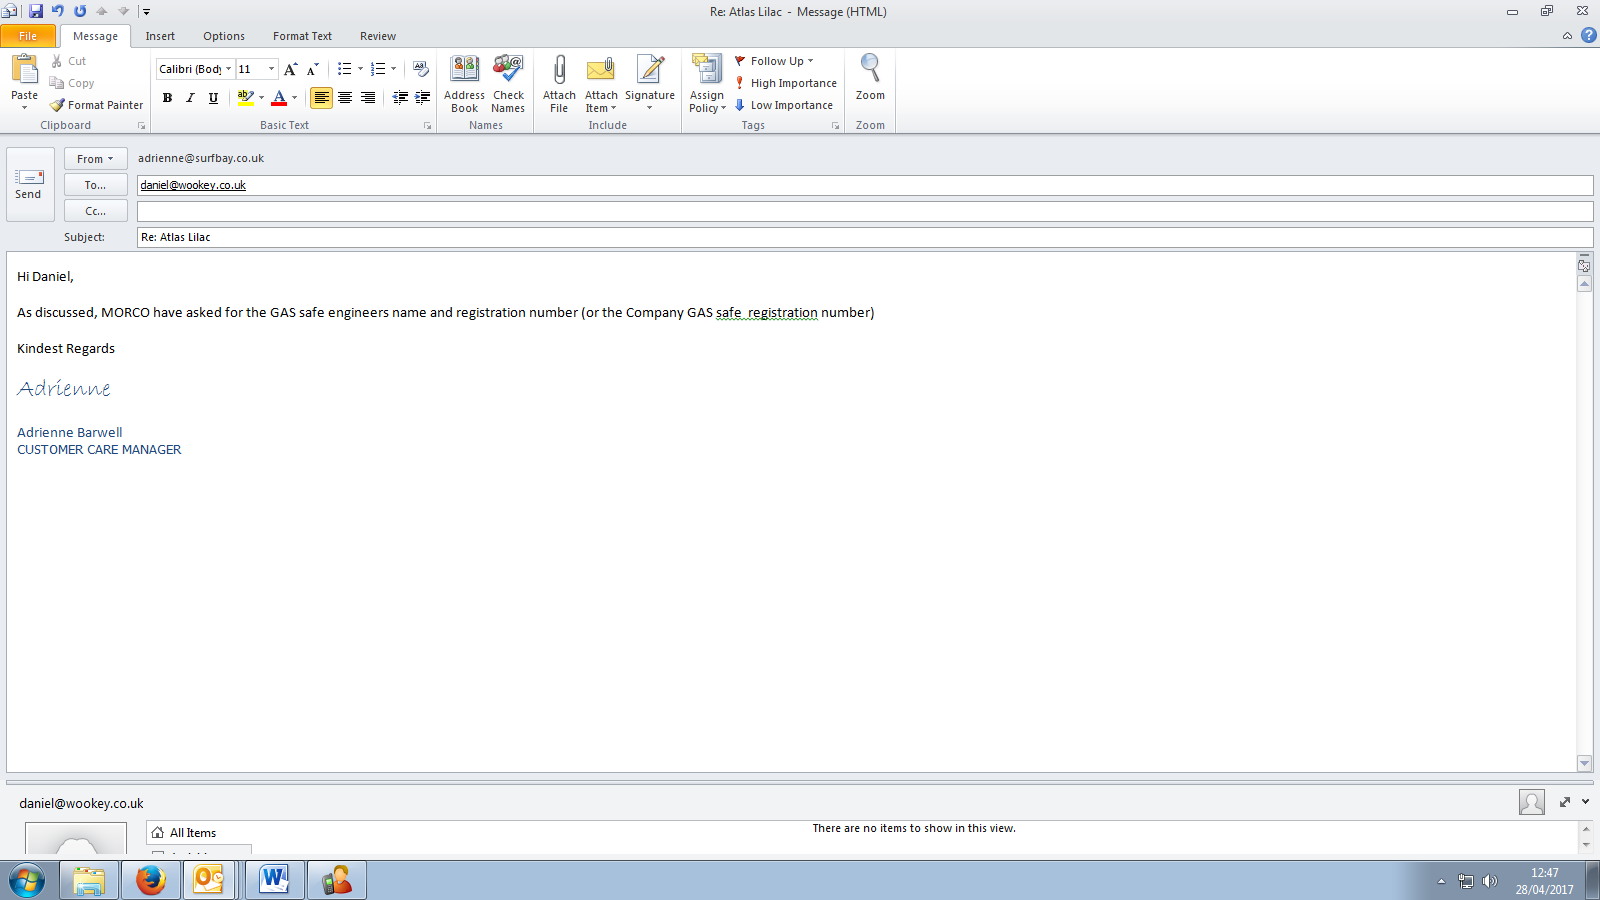Open the Follow Up dropdown
This screenshot has width=1600, height=900.
coord(775,61)
